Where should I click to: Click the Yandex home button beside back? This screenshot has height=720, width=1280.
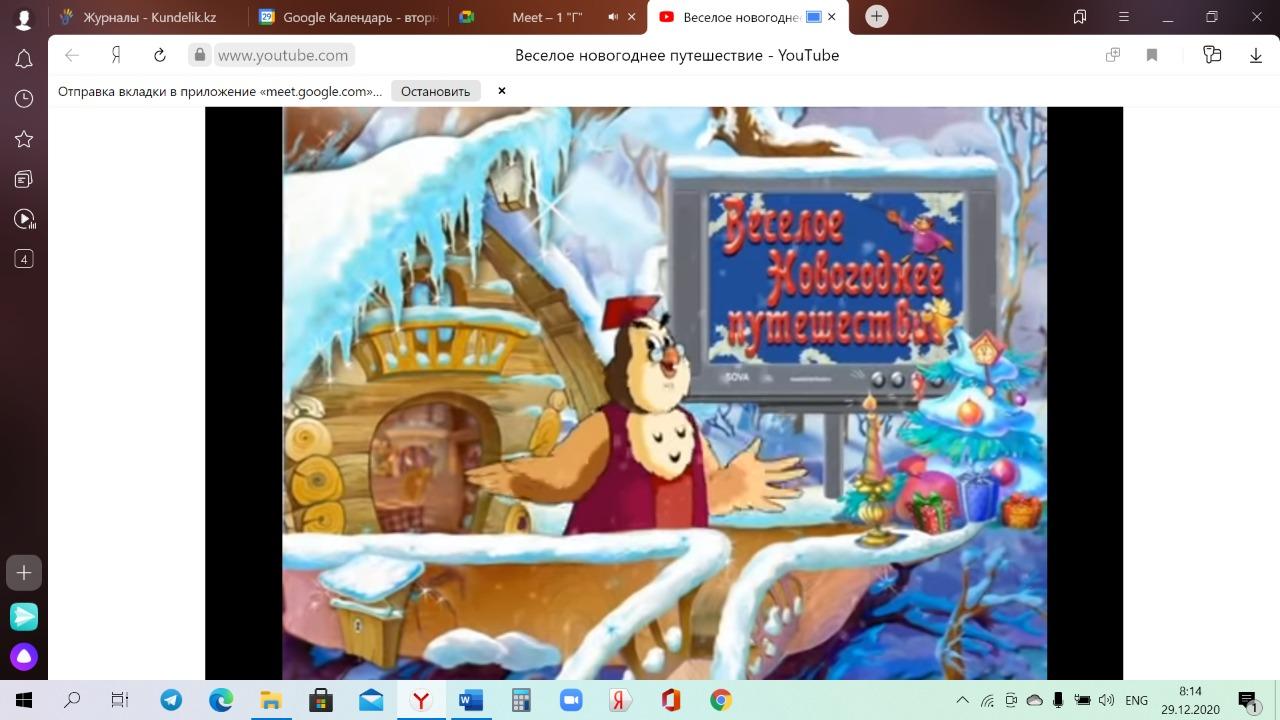point(116,55)
